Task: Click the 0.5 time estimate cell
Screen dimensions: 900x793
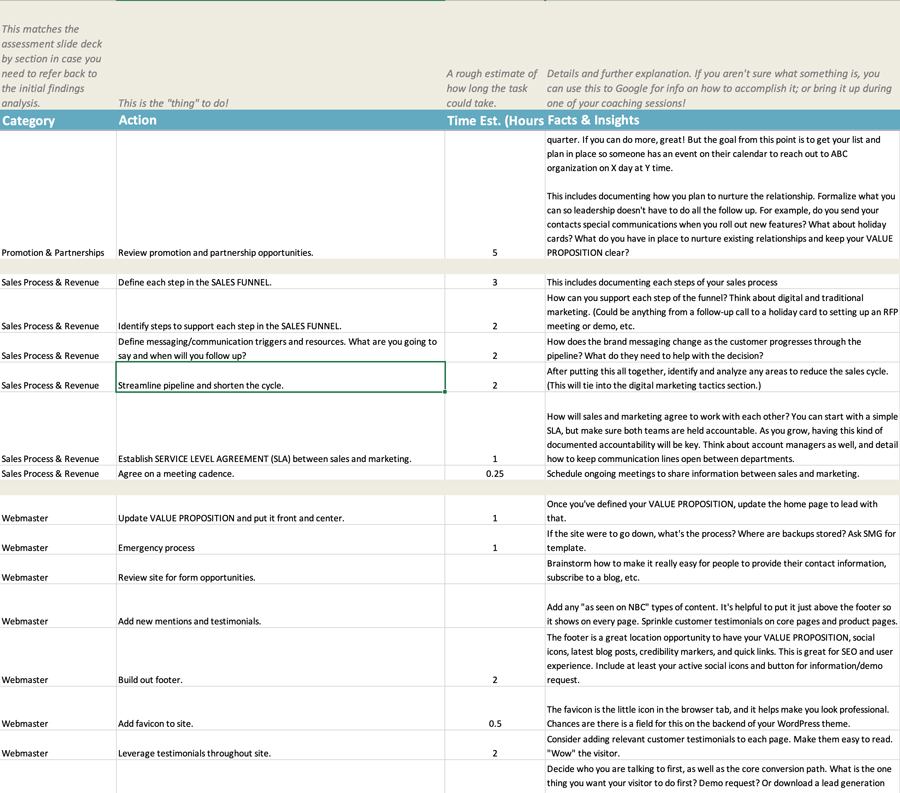Action: click(495, 709)
